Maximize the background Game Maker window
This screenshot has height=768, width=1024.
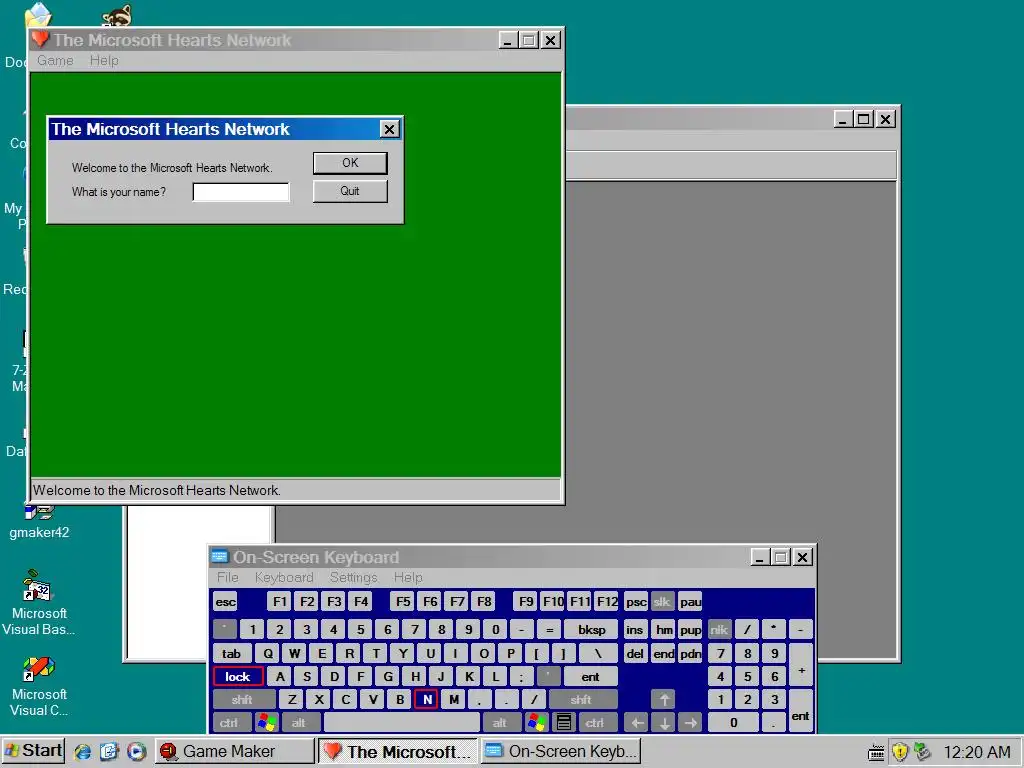[863, 120]
